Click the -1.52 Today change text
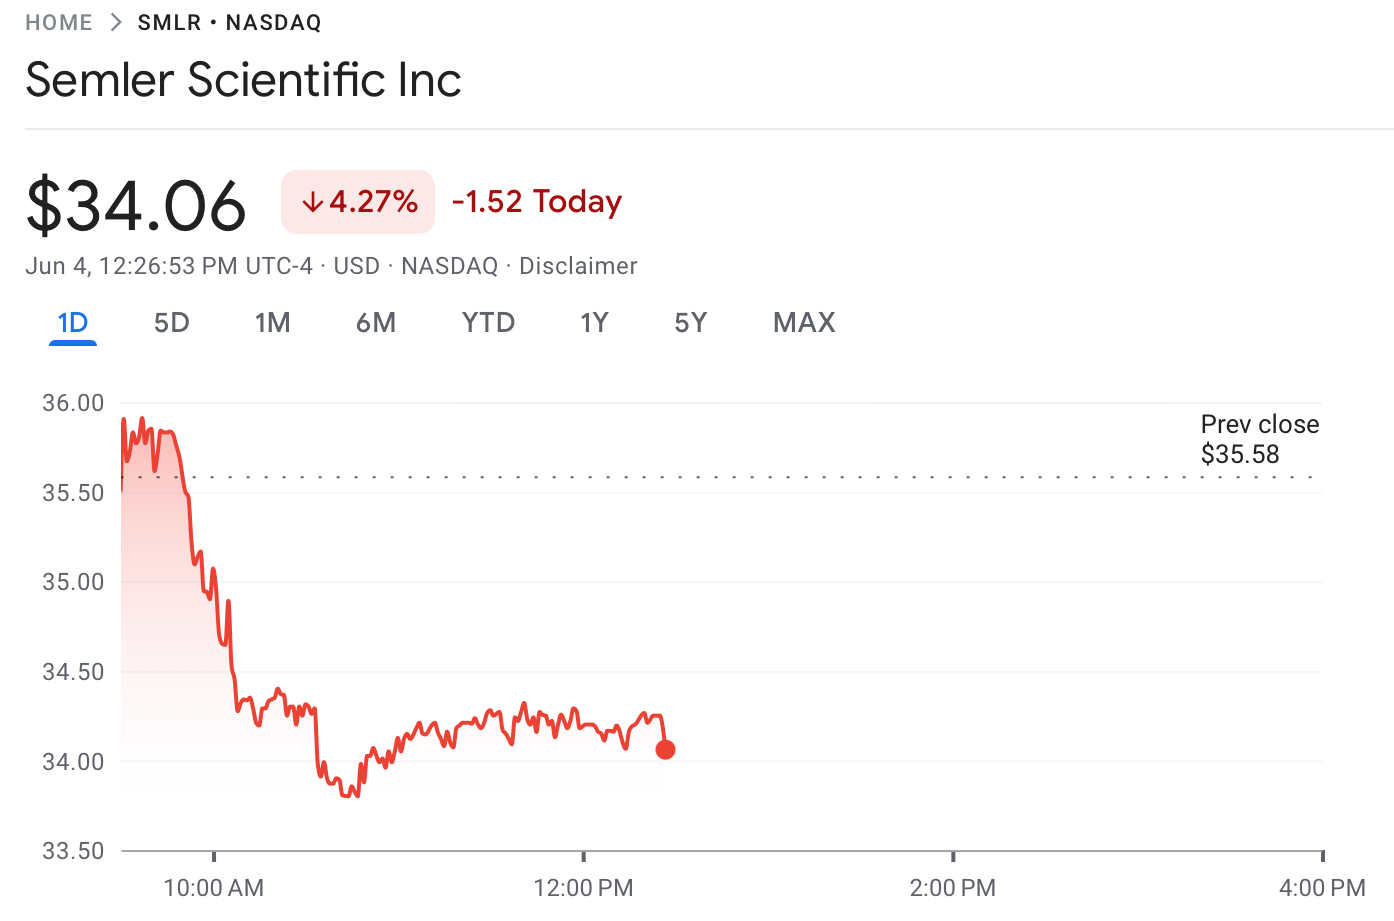The width and height of the screenshot is (1394, 921). coord(537,202)
